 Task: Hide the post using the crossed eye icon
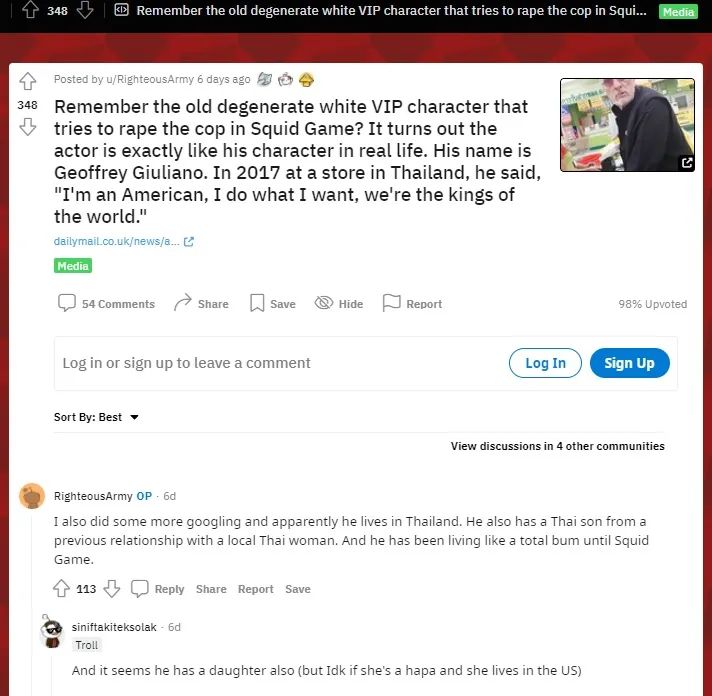[x=339, y=303]
